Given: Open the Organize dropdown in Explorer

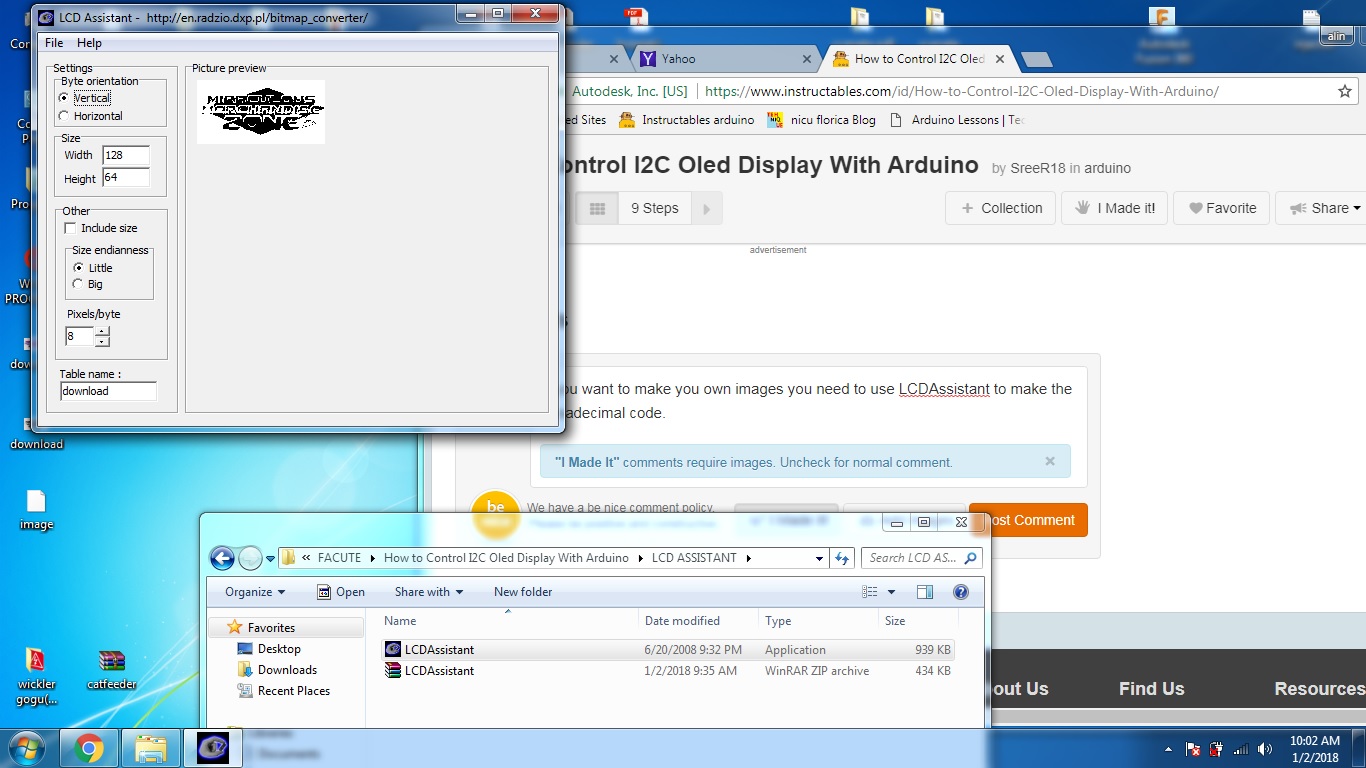Looking at the screenshot, I should (252, 591).
